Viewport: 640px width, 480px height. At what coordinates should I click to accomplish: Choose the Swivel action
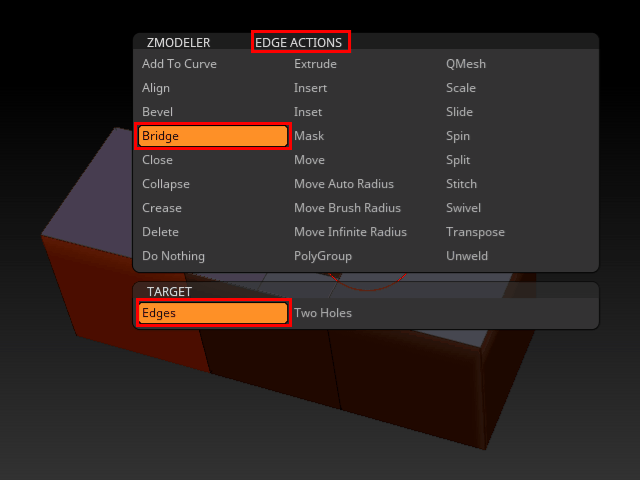pyautogui.click(x=463, y=208)
